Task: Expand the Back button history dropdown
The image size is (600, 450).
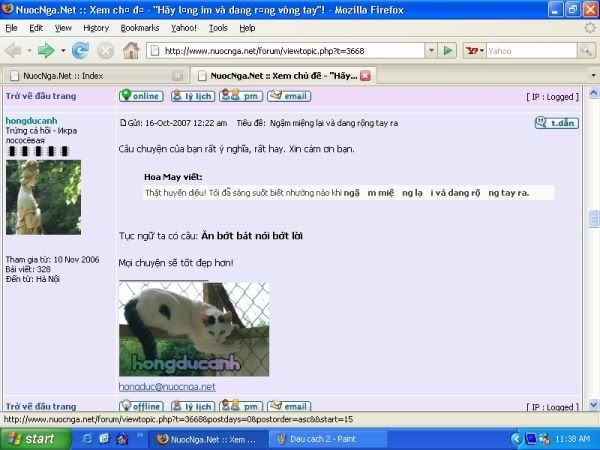Action: point(31,50)
